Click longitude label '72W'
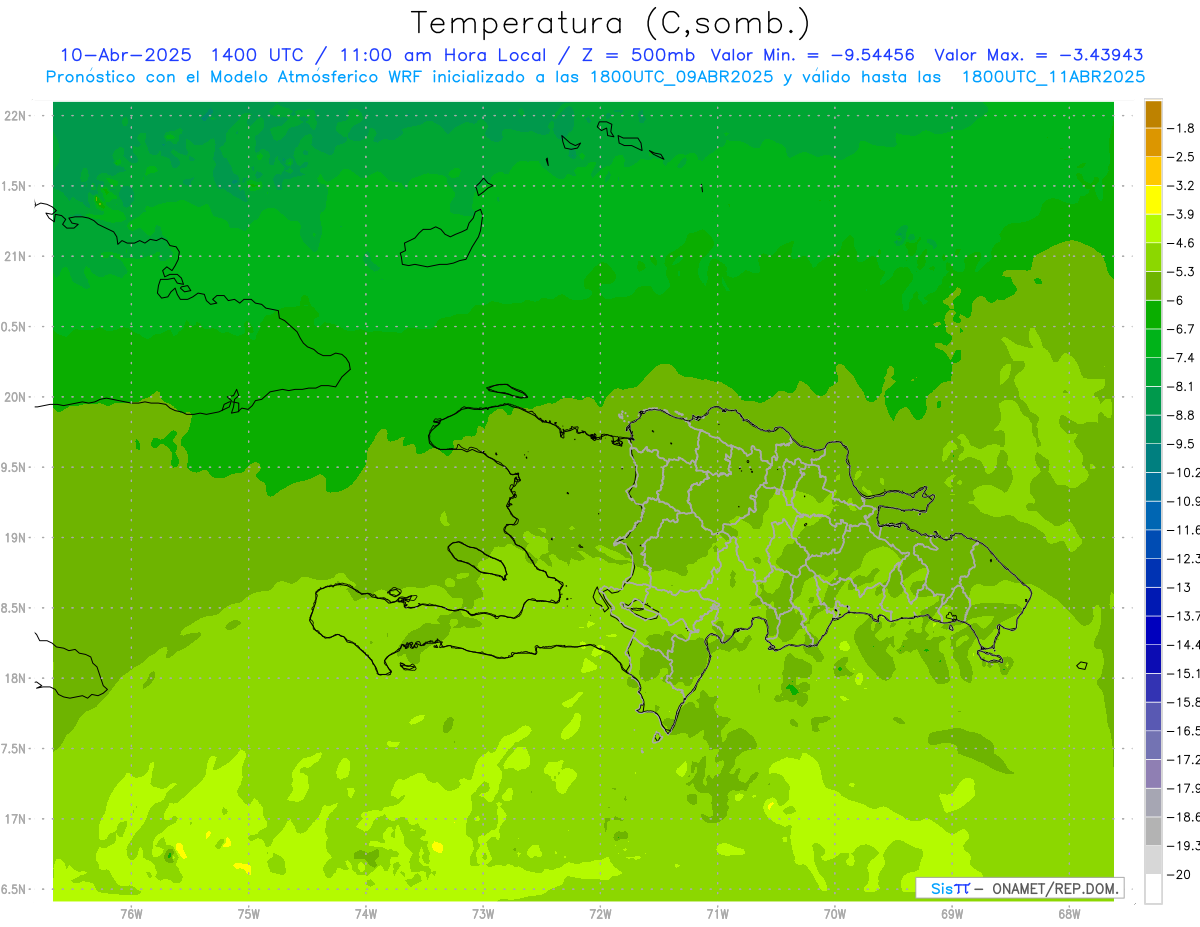1200x927 pixels. coord(600,913)
